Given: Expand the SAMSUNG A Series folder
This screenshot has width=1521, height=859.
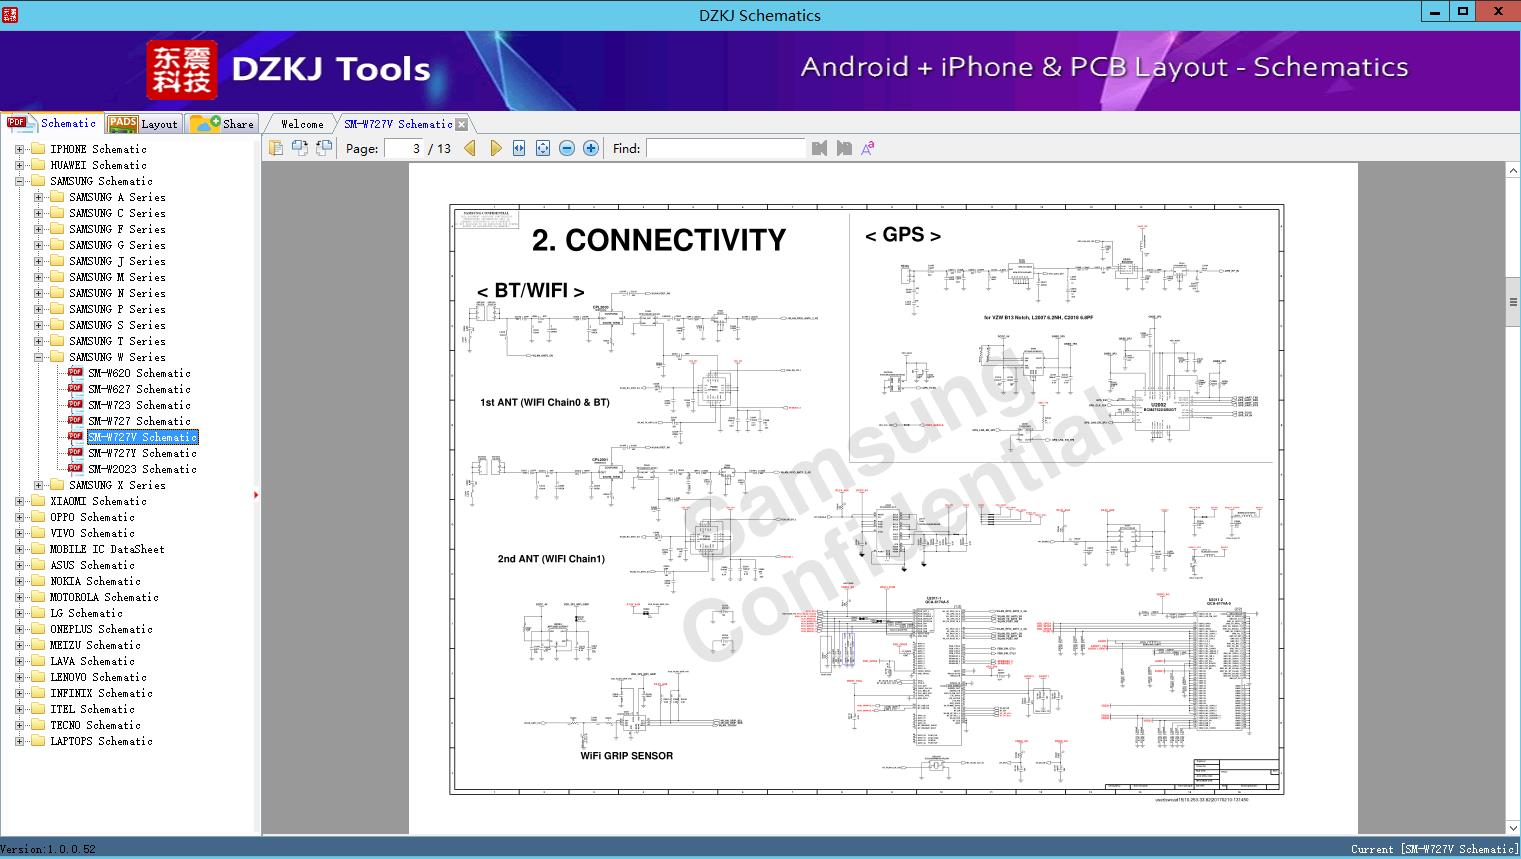Looking at the screenshot, I should (38, 197).
